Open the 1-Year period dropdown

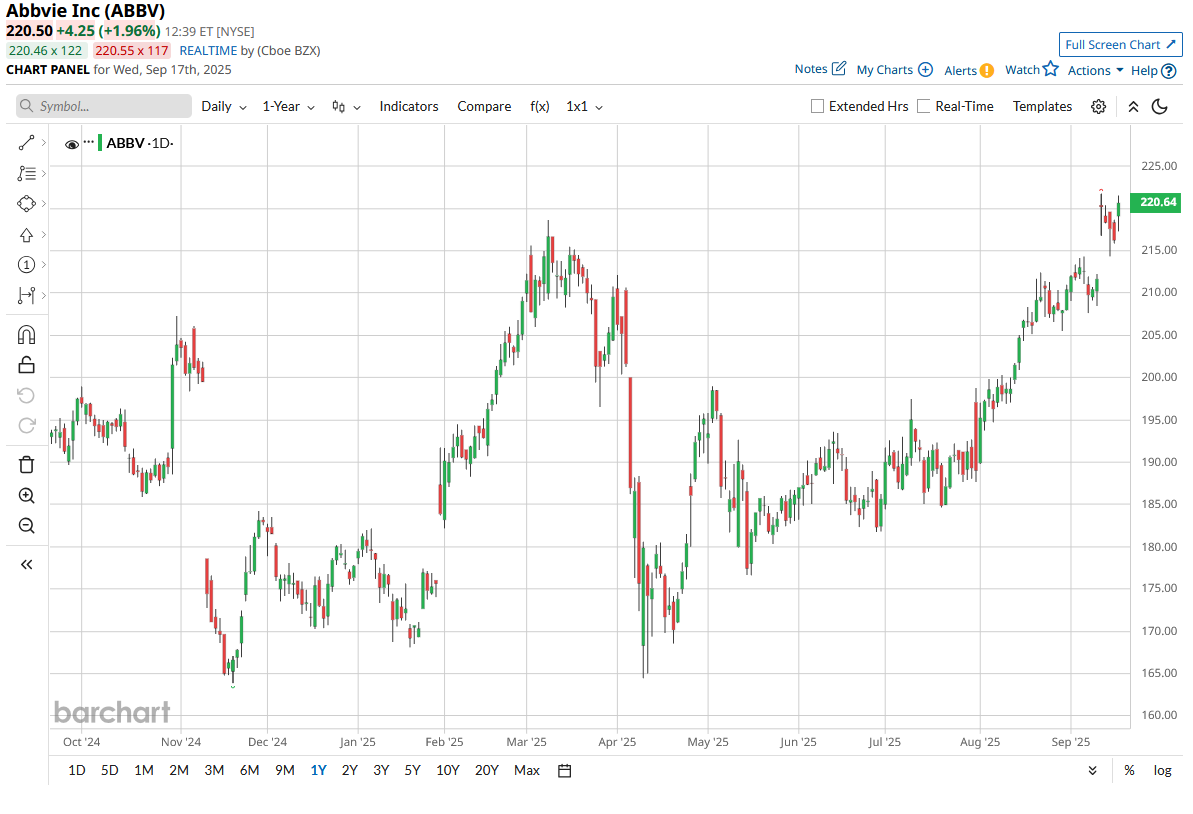tap(288, 107)
